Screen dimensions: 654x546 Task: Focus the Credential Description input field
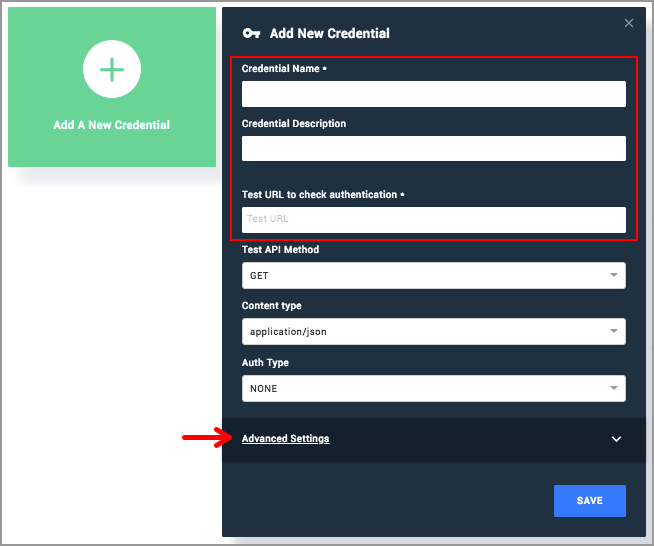pos(434,148)
